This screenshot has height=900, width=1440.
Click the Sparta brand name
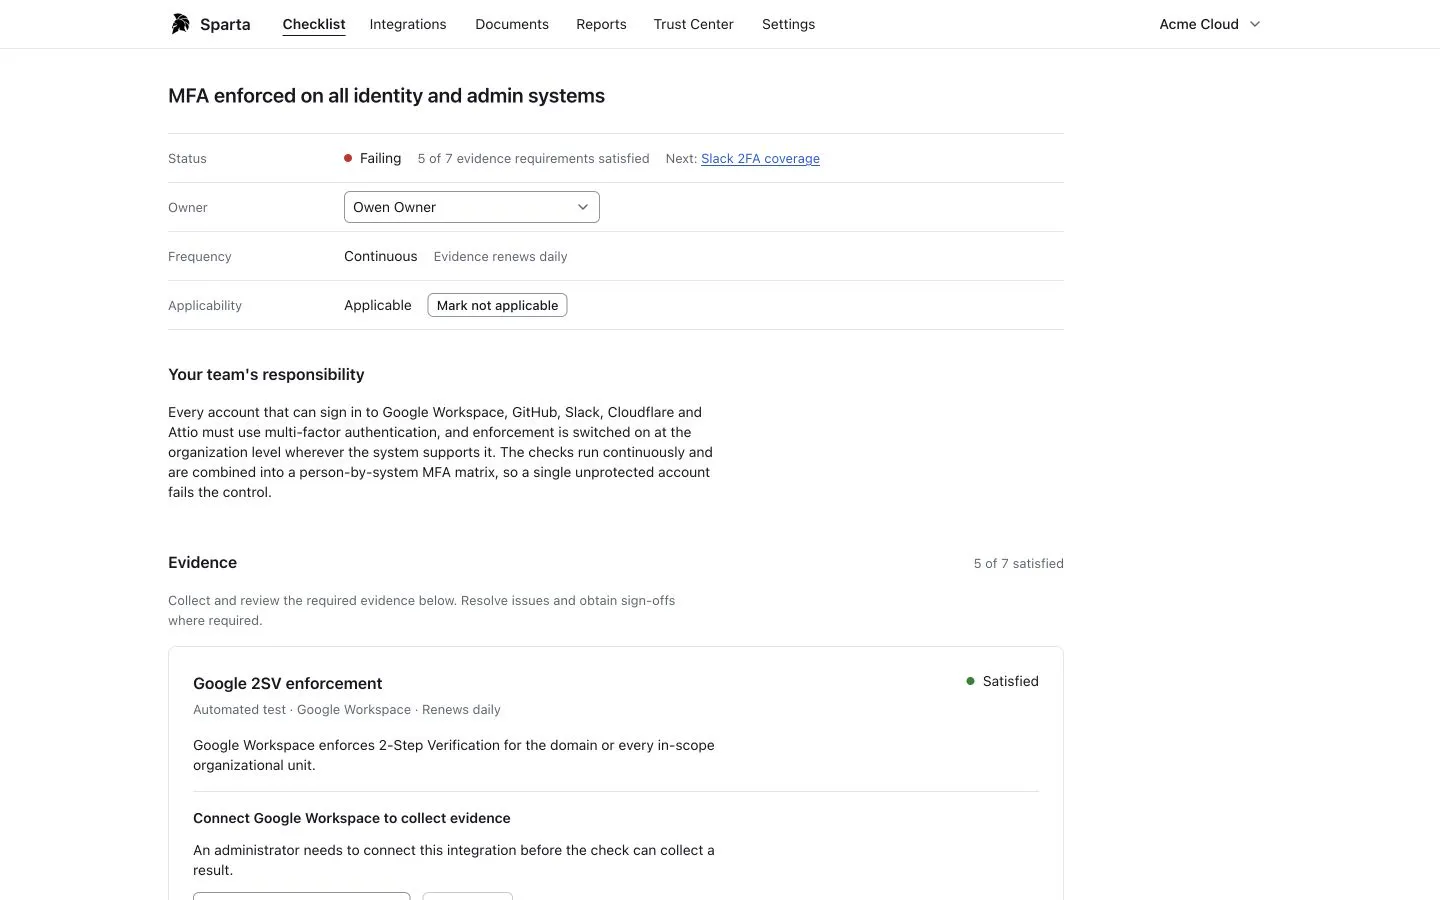[225, 24]
